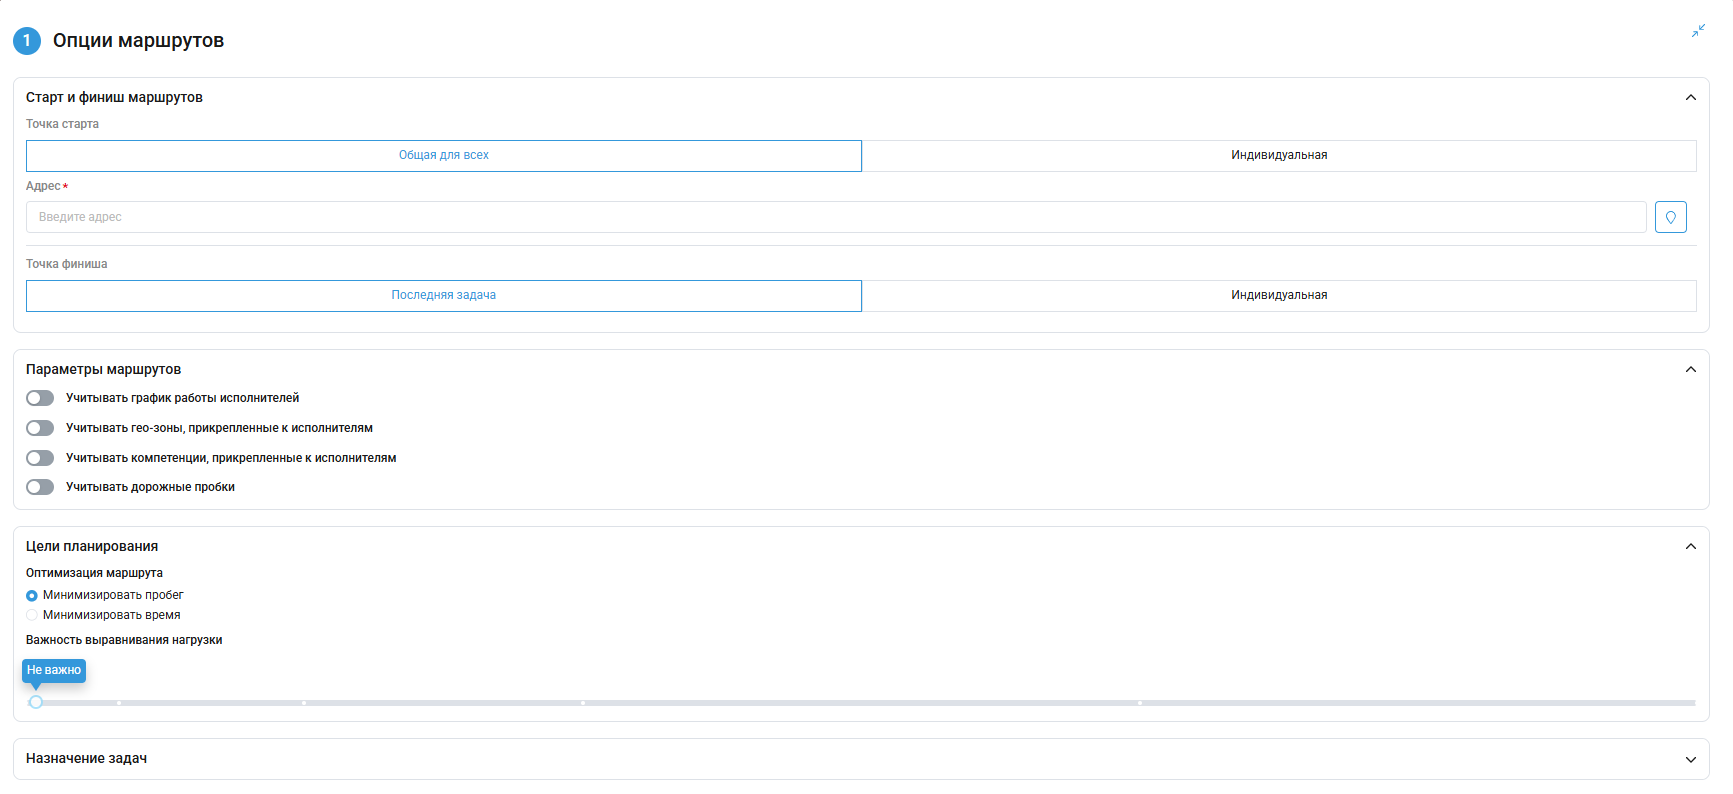Viewport: 1733px width, 794px height.
Task: Switch start point to 'Индивидуальная'
Action: pyautogui.click(x=1278, y=156)
